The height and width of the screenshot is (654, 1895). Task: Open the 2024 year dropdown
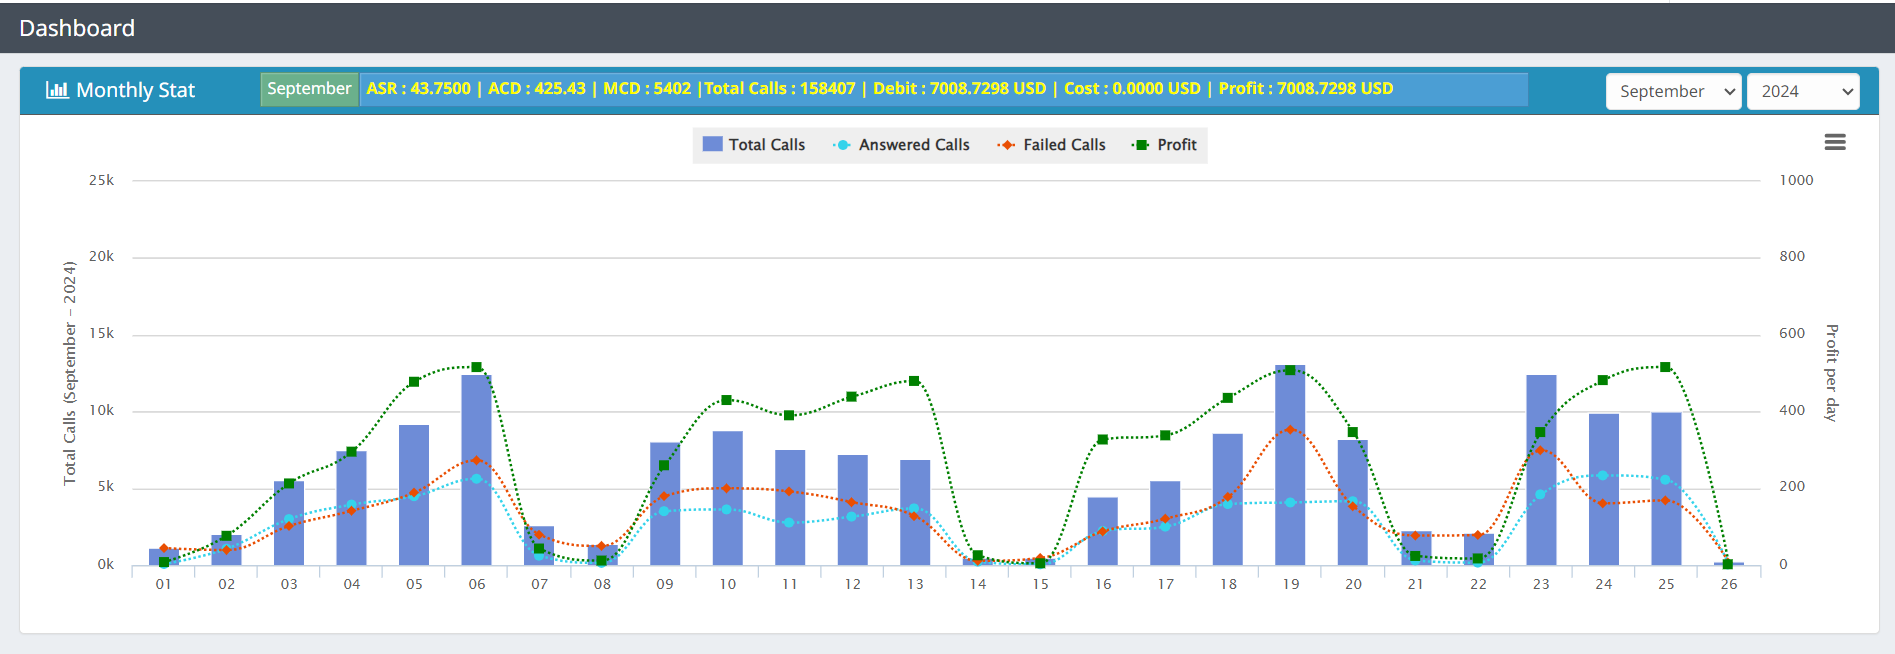pos(1803,91)
